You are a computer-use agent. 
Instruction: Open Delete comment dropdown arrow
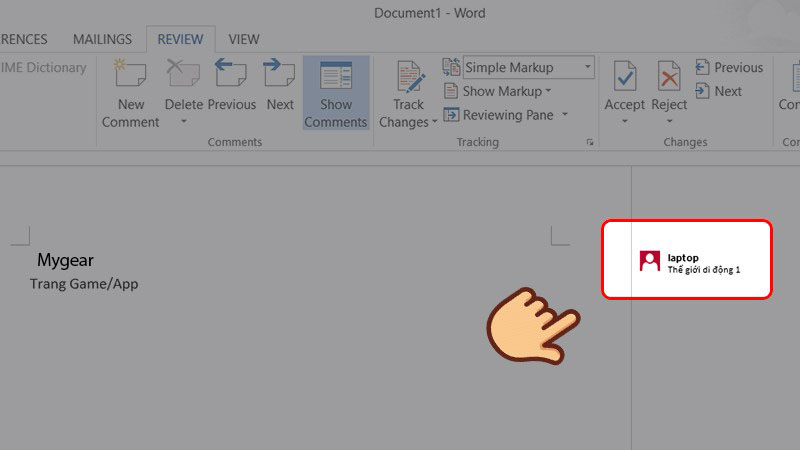pyautogui.click(x=184, y=121)
